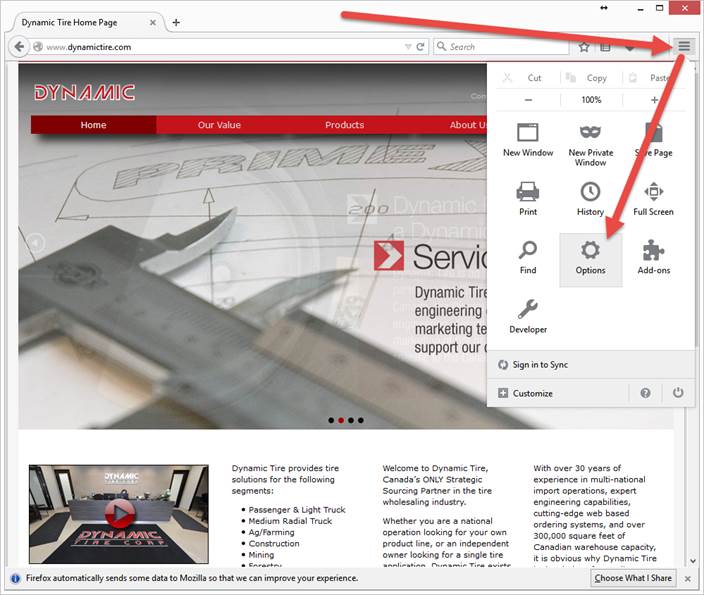The image size is (704, 595).
Task: Click the hamburger menu button
Action: click(x=684, y=46)
